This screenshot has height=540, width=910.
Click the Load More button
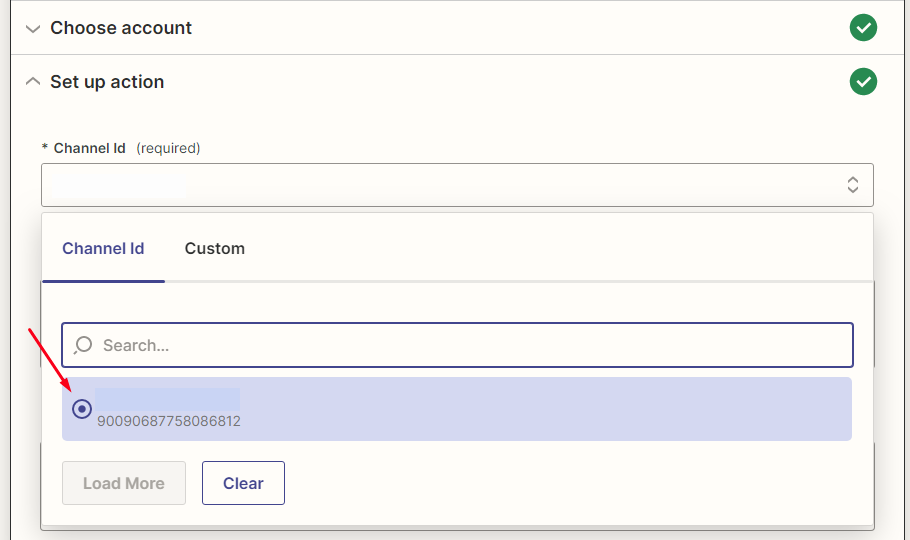[123, 483]
